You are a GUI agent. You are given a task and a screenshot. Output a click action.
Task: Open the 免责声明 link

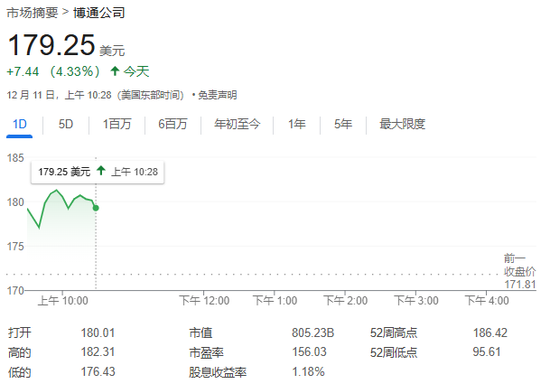coord(217,95)
